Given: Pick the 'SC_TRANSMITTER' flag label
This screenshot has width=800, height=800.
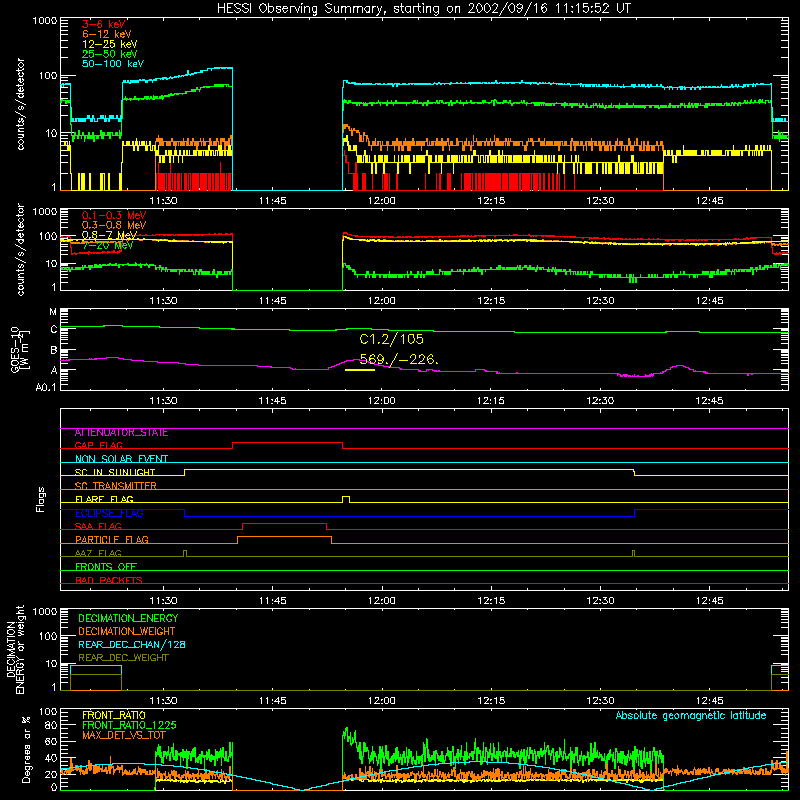Looking at the screenshot, I should pyautogui.click(x=116, y=486).
